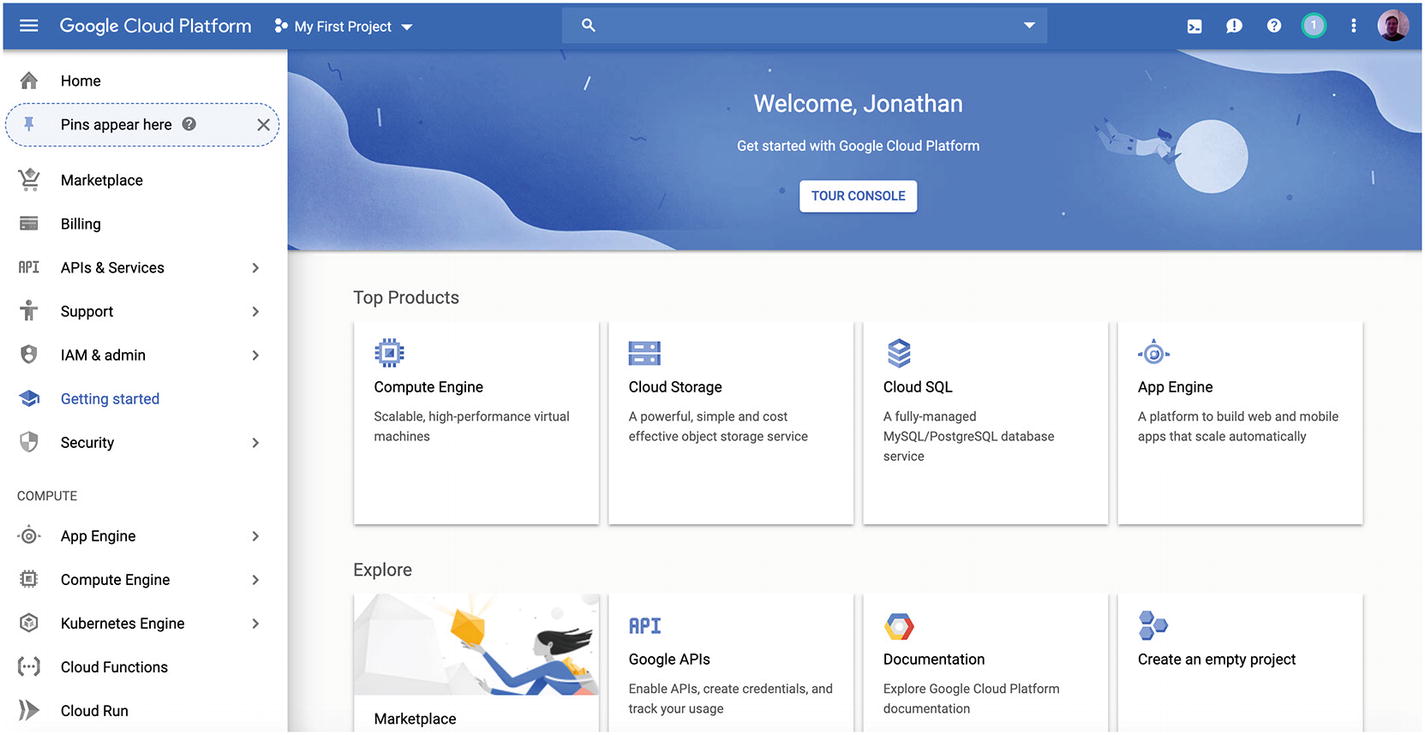This screenshot has width=1425, height=735.
Task: Click the Cloud Storage card icon
Action: point(645,353)
